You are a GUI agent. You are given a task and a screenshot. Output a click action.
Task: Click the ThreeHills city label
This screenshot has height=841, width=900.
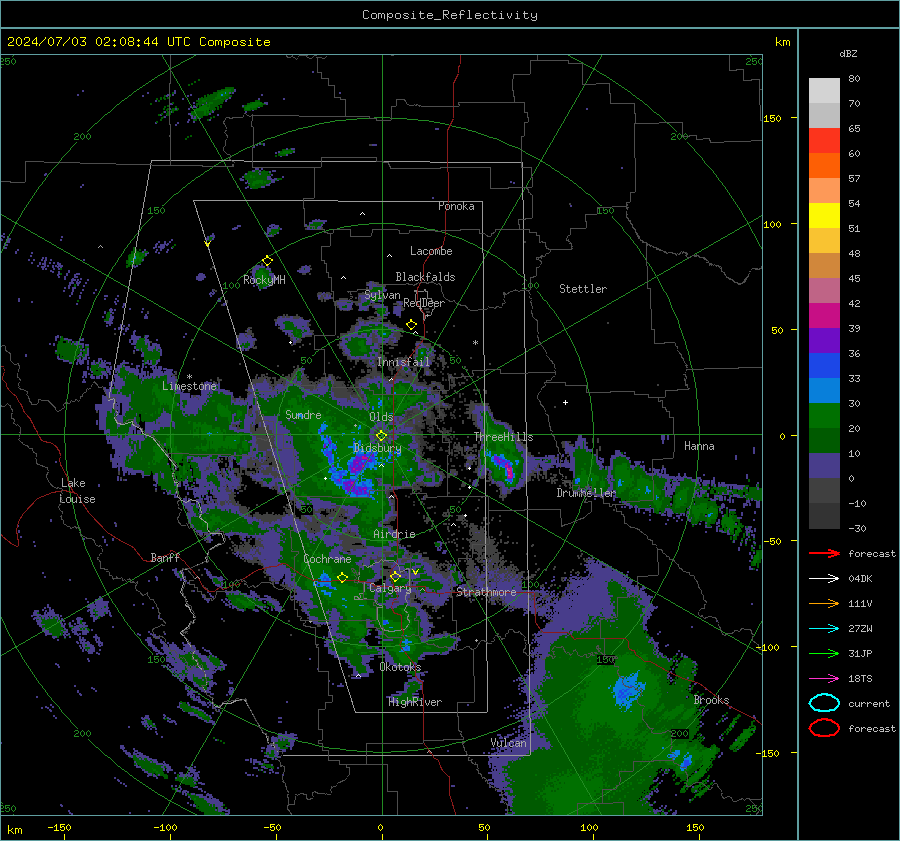click(x=503, y=437)
